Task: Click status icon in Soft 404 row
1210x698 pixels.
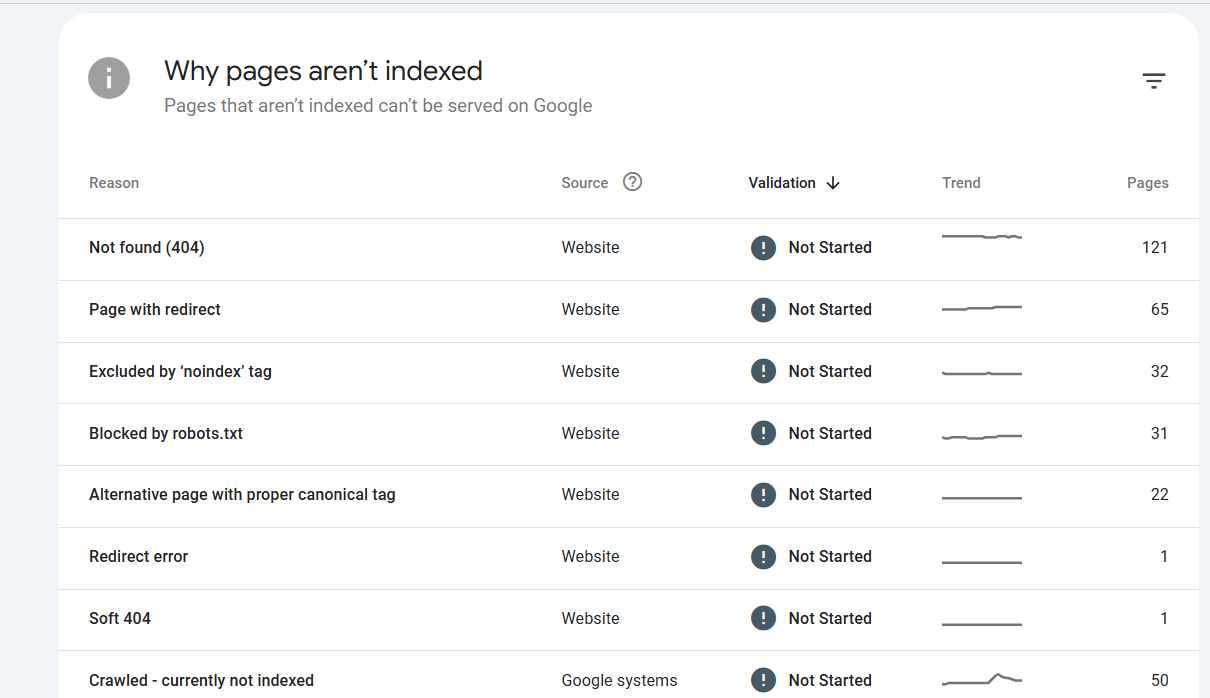Action: 763,618
